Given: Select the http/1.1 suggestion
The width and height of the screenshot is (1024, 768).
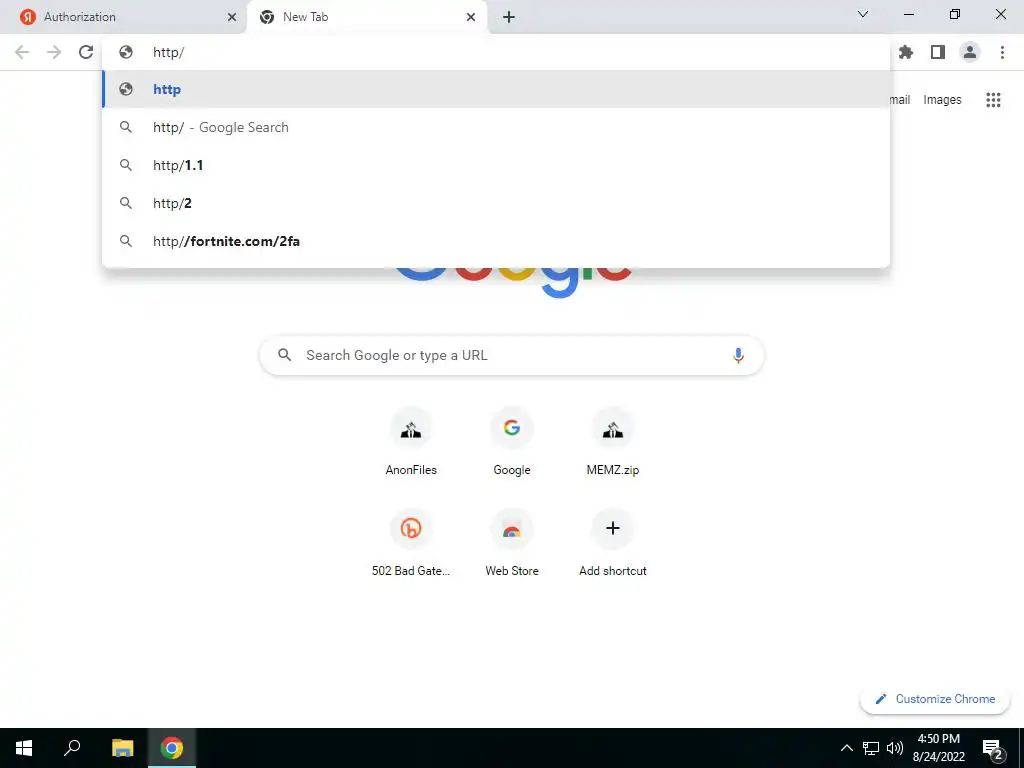Looking at the screenshot, I should coord(496,165).
